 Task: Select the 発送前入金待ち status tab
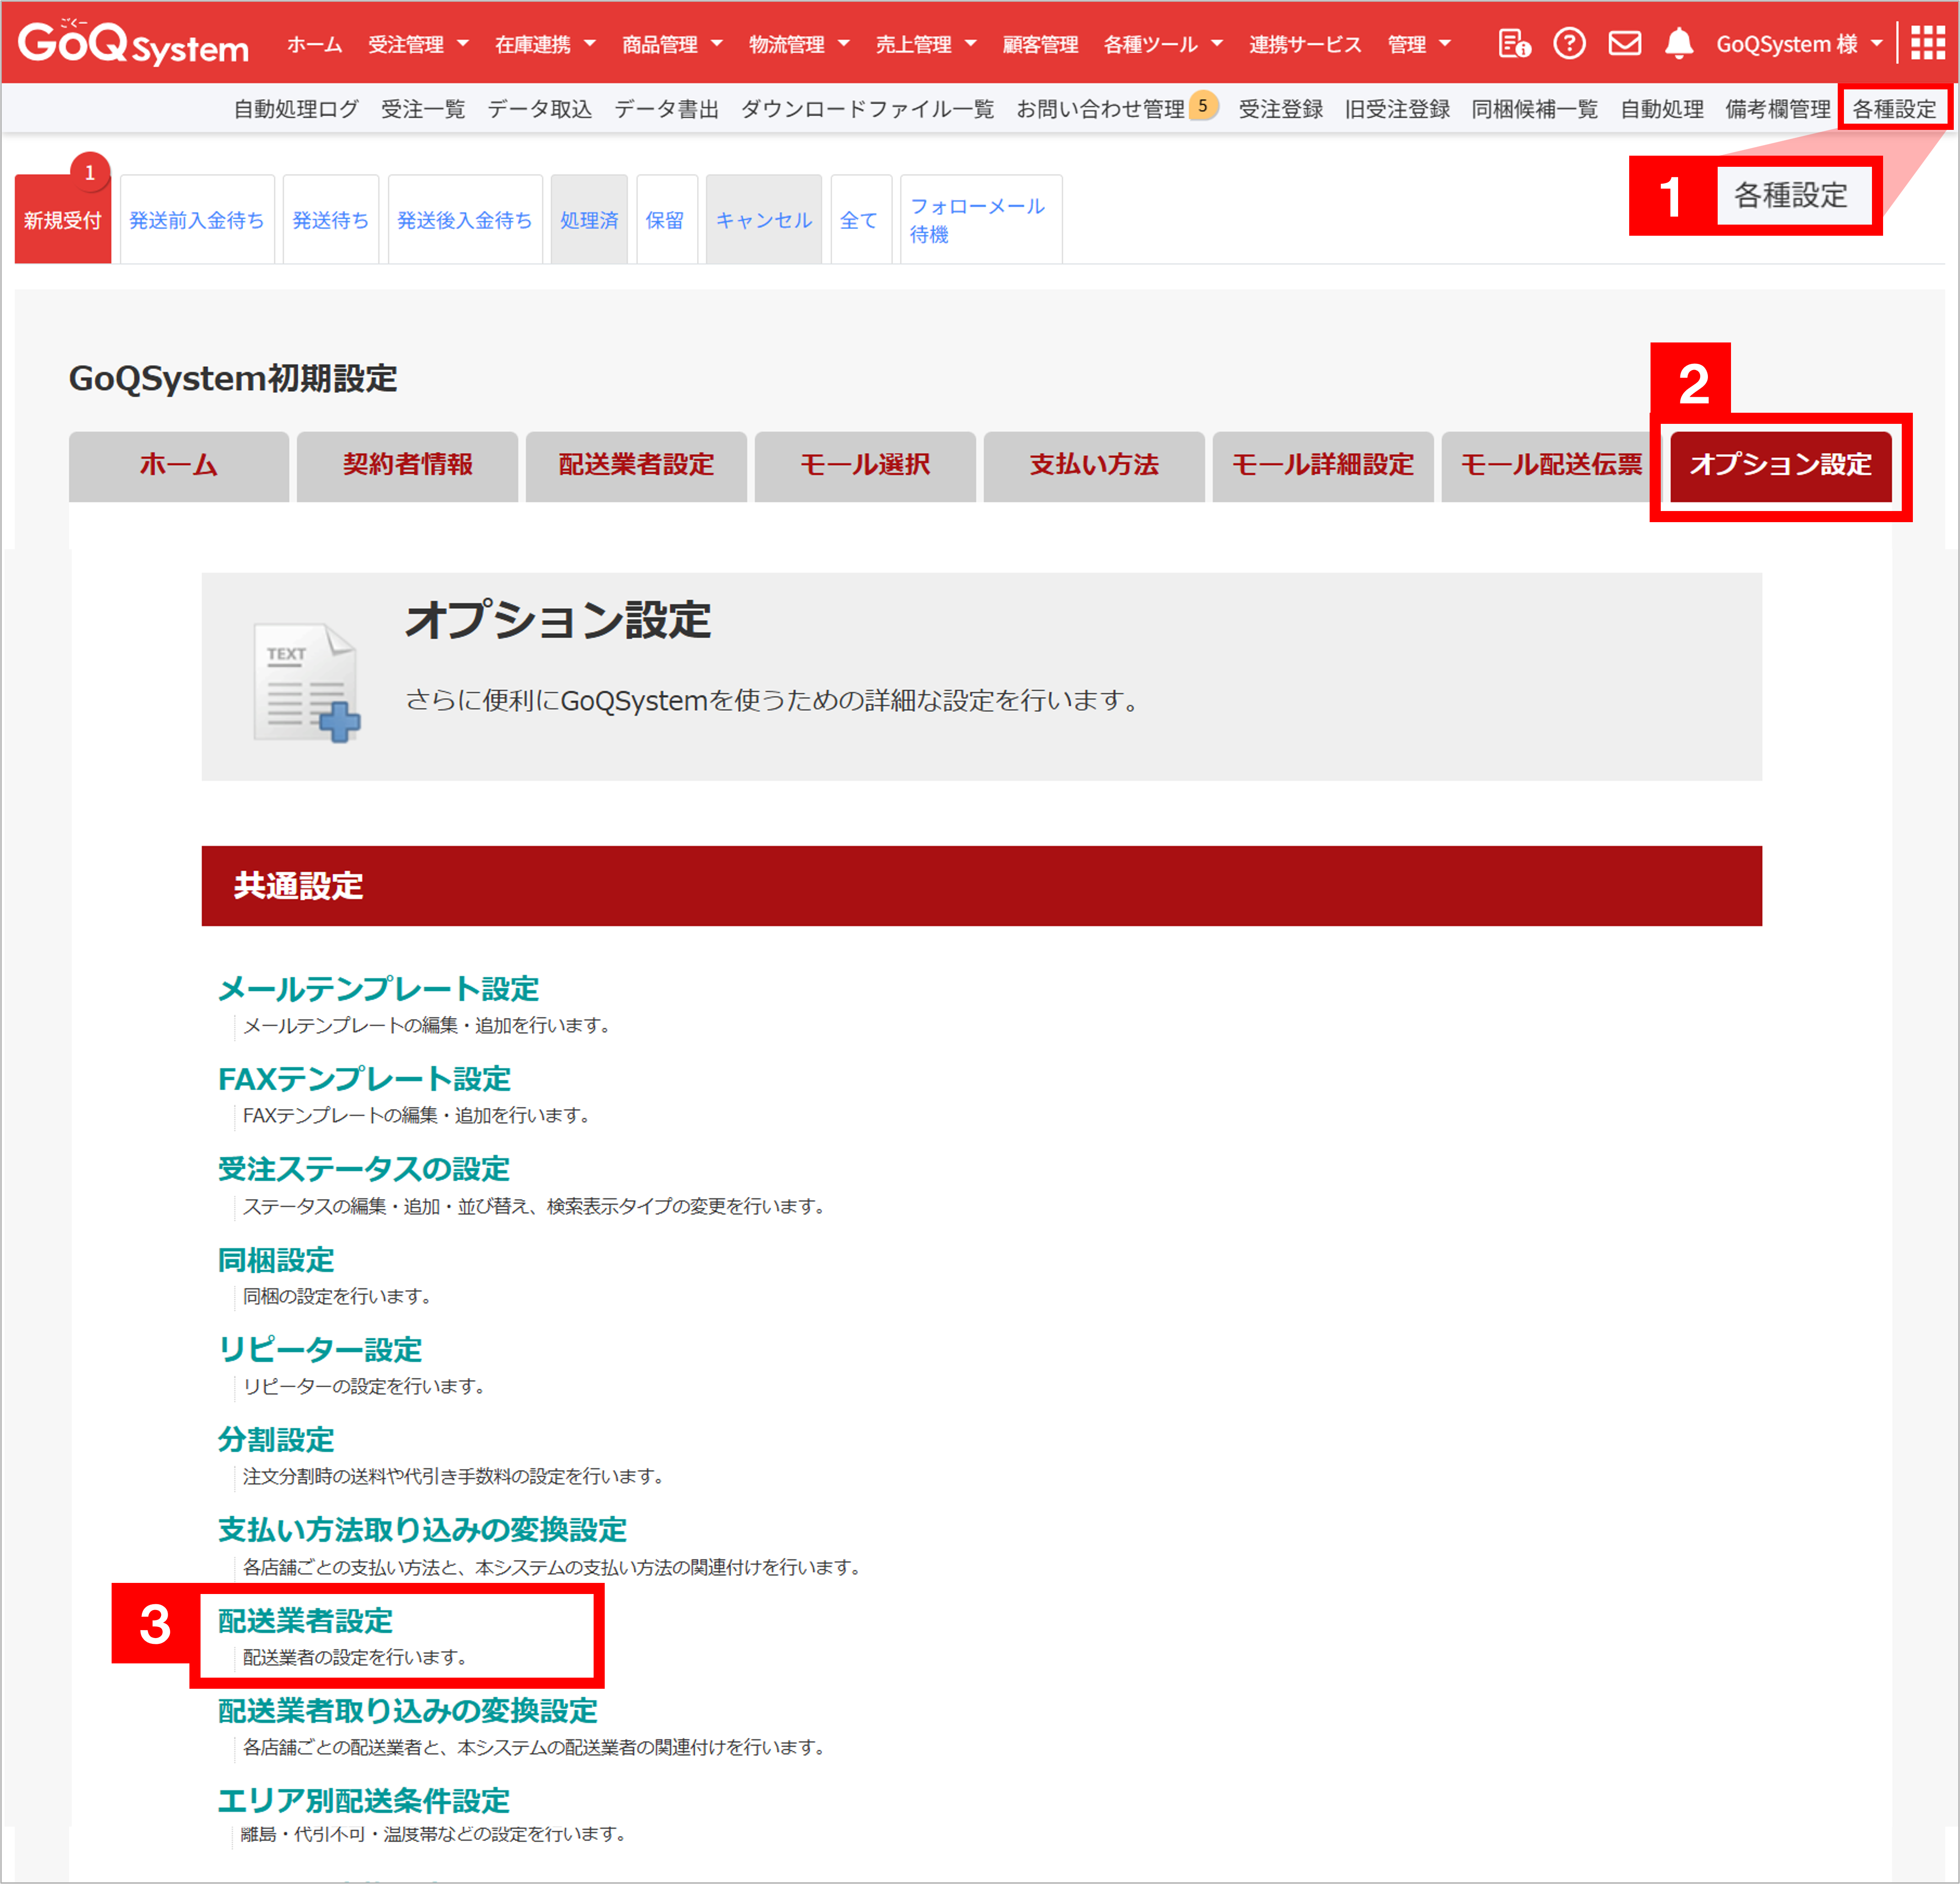coord(197,219)
